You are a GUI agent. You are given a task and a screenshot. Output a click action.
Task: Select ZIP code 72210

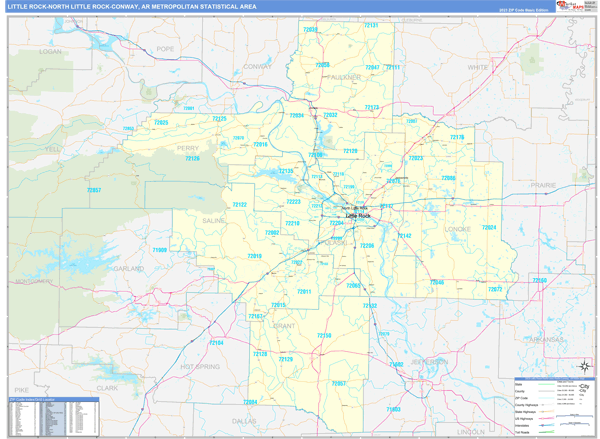pos(292,223)
